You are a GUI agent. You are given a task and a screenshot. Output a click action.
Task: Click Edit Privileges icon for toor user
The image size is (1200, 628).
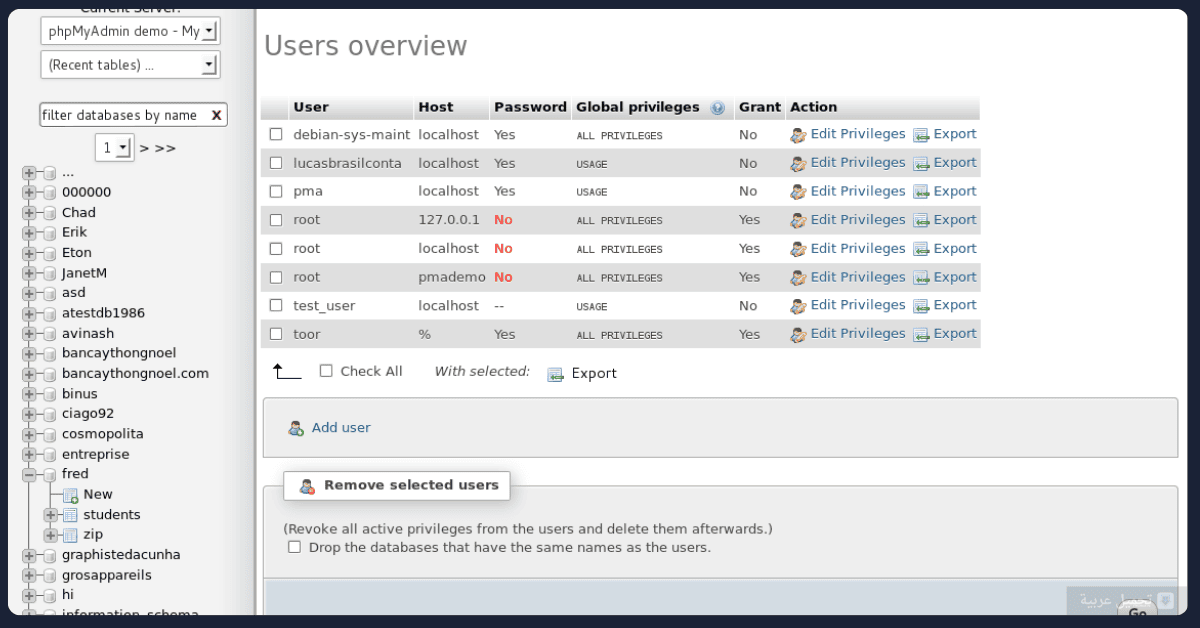(x=797, y=335)
